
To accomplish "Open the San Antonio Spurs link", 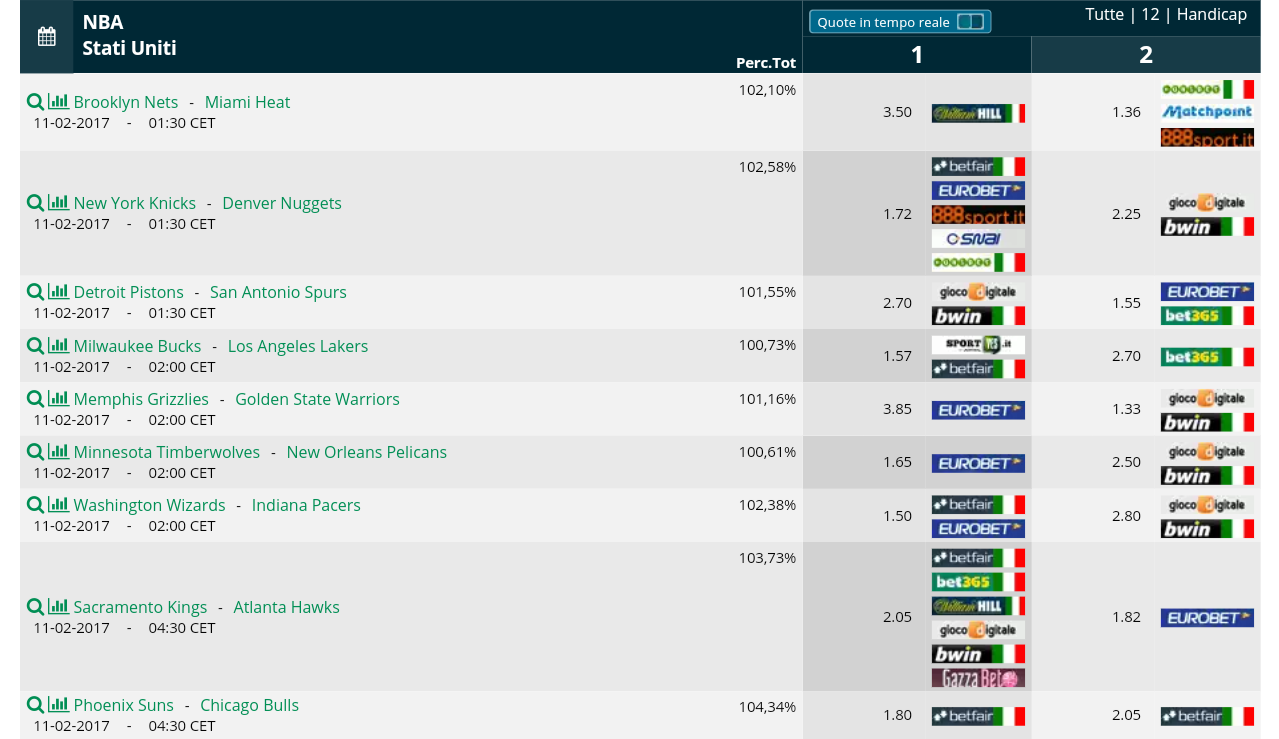I will (278, 292).
